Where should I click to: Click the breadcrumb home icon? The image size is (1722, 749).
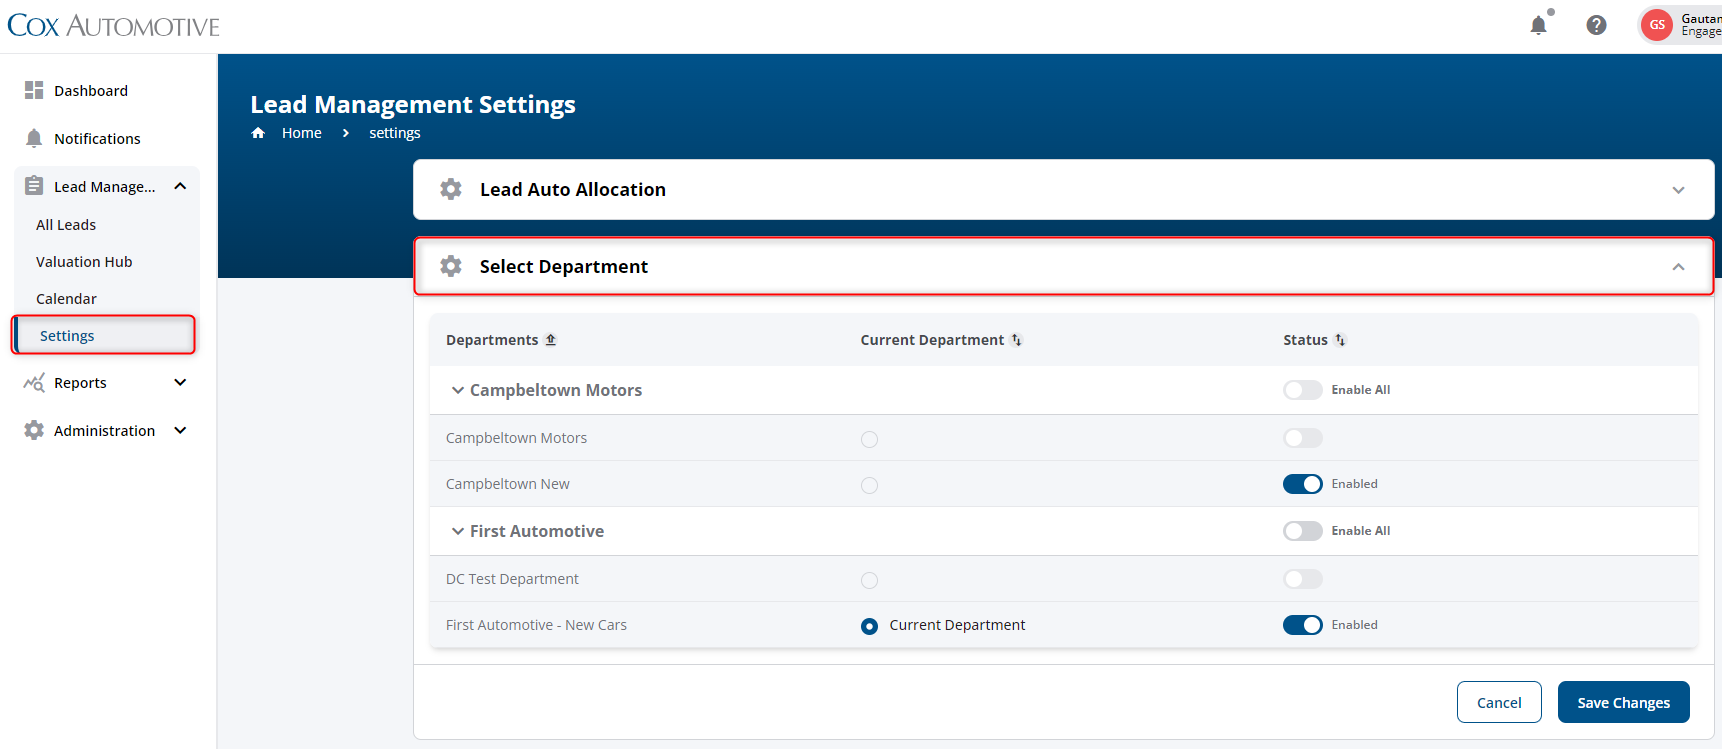[x=258, y=133]
